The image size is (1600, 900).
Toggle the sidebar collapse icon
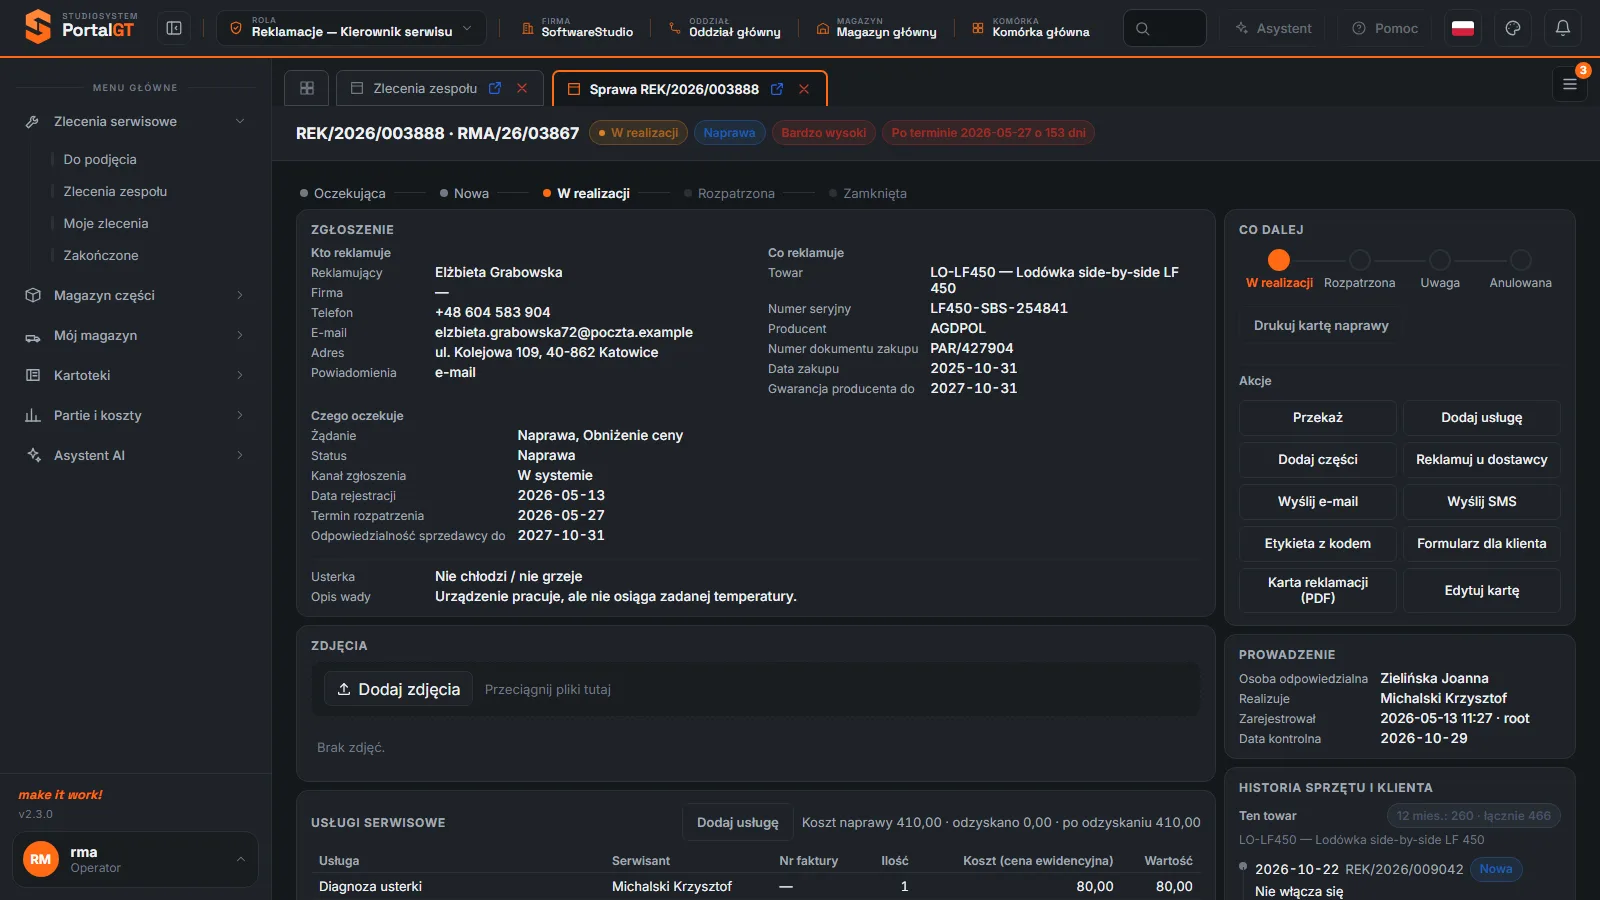click(x=174, y=28)
